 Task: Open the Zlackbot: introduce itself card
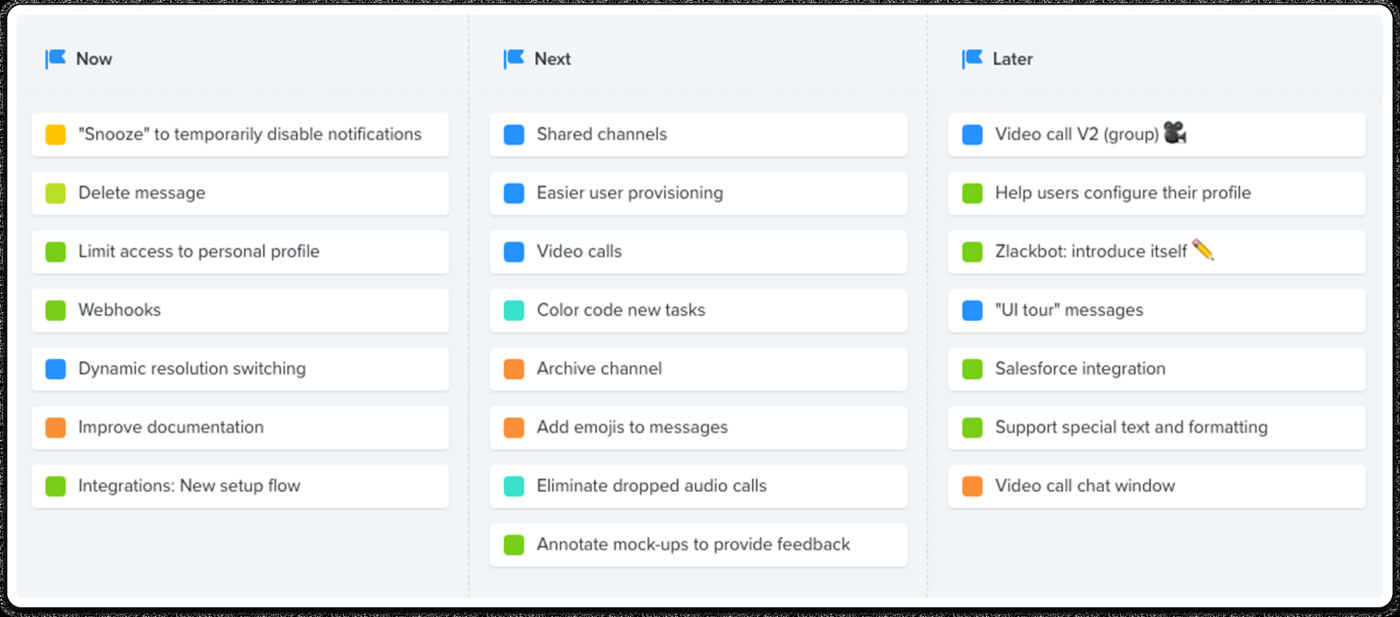tap(1157, 252)
